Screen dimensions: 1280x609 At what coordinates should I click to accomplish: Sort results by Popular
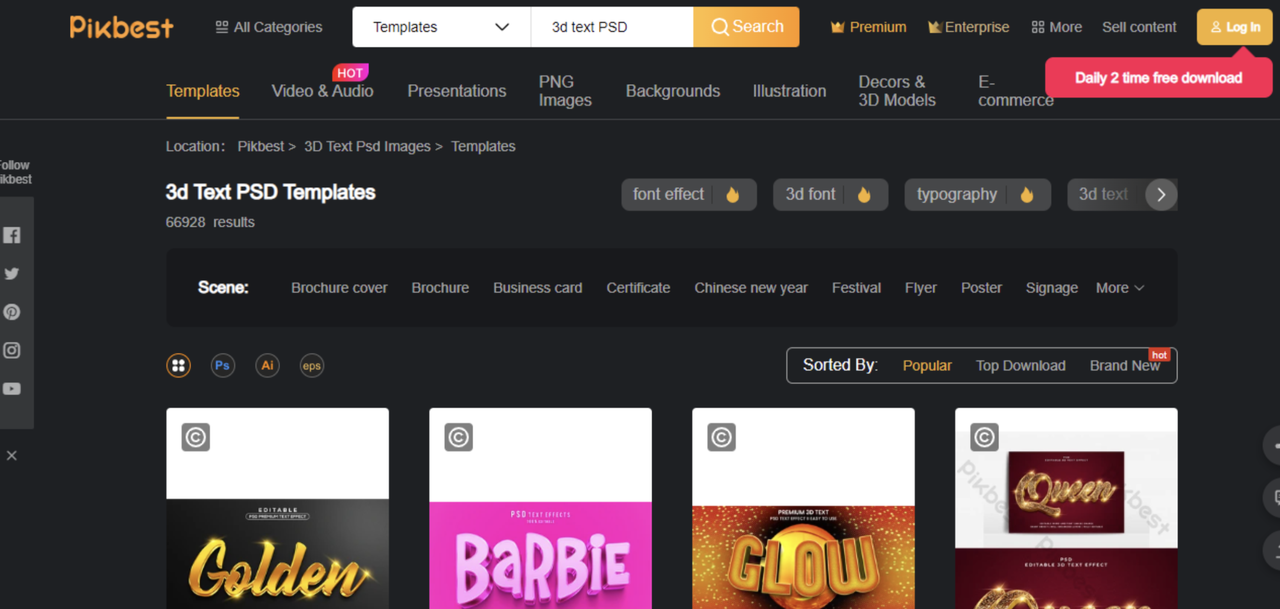click(927, 366)
